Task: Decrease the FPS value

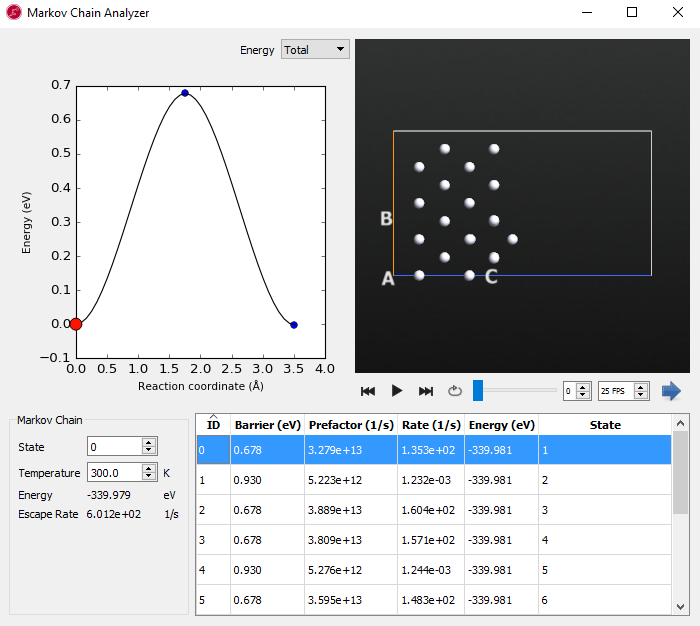Action: click(x=641, y=395)
